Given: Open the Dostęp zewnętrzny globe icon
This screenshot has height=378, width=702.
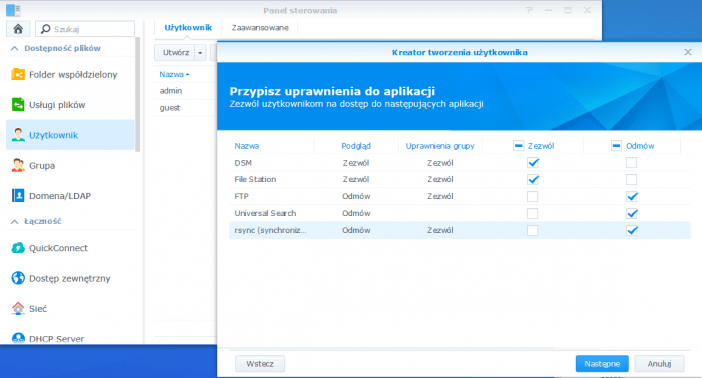Looking at the screenshot, I should (x=18, y=278).
